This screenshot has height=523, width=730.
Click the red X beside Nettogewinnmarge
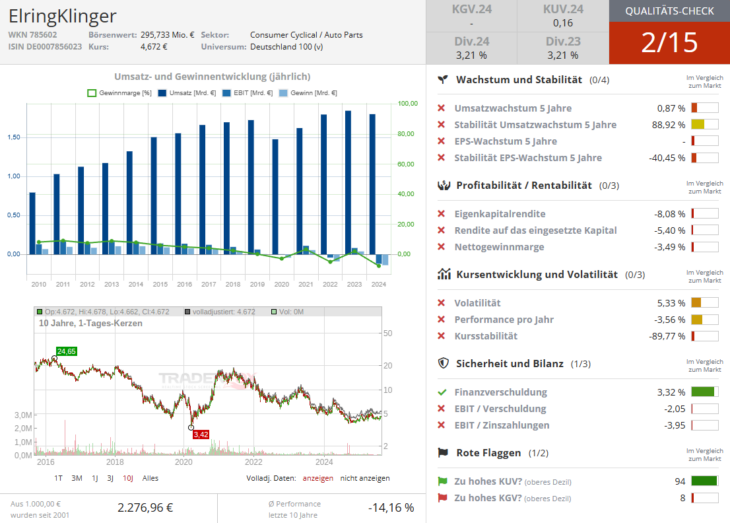tap(441, 247)
